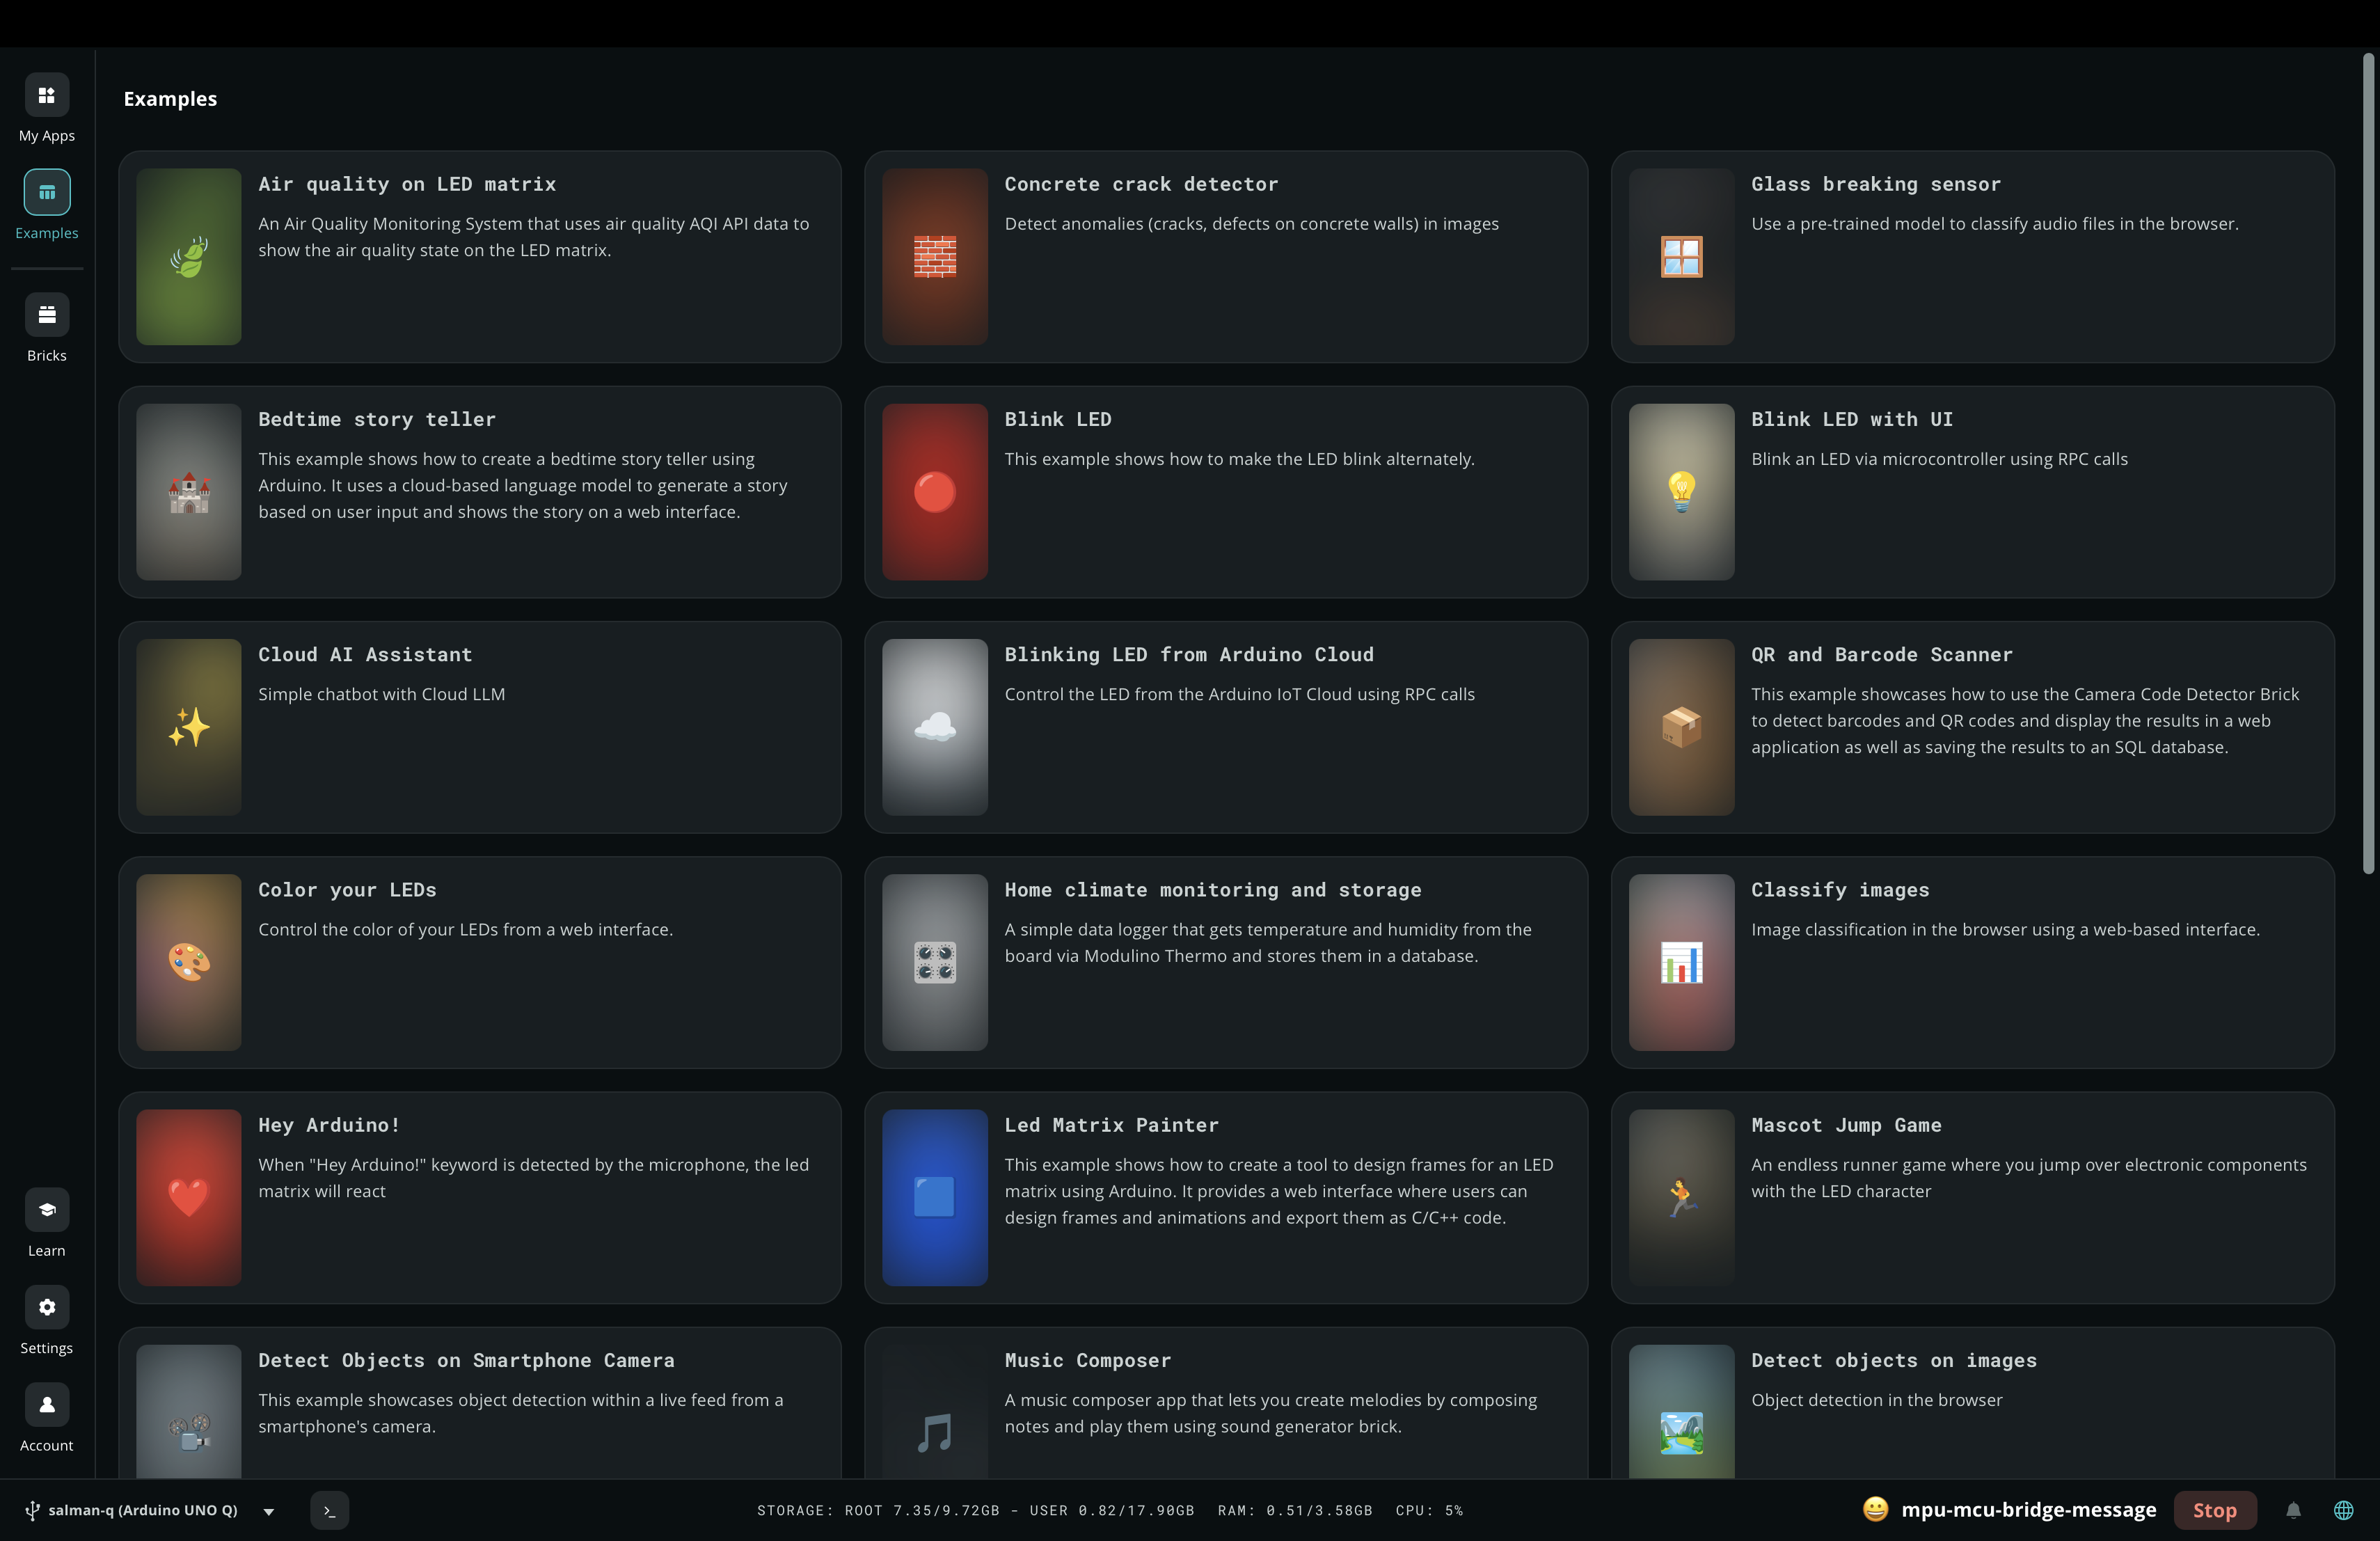Screen dimensions: 2380x1541
Task: Open the Settings gear icon
Action: [x=47, y=1308]
